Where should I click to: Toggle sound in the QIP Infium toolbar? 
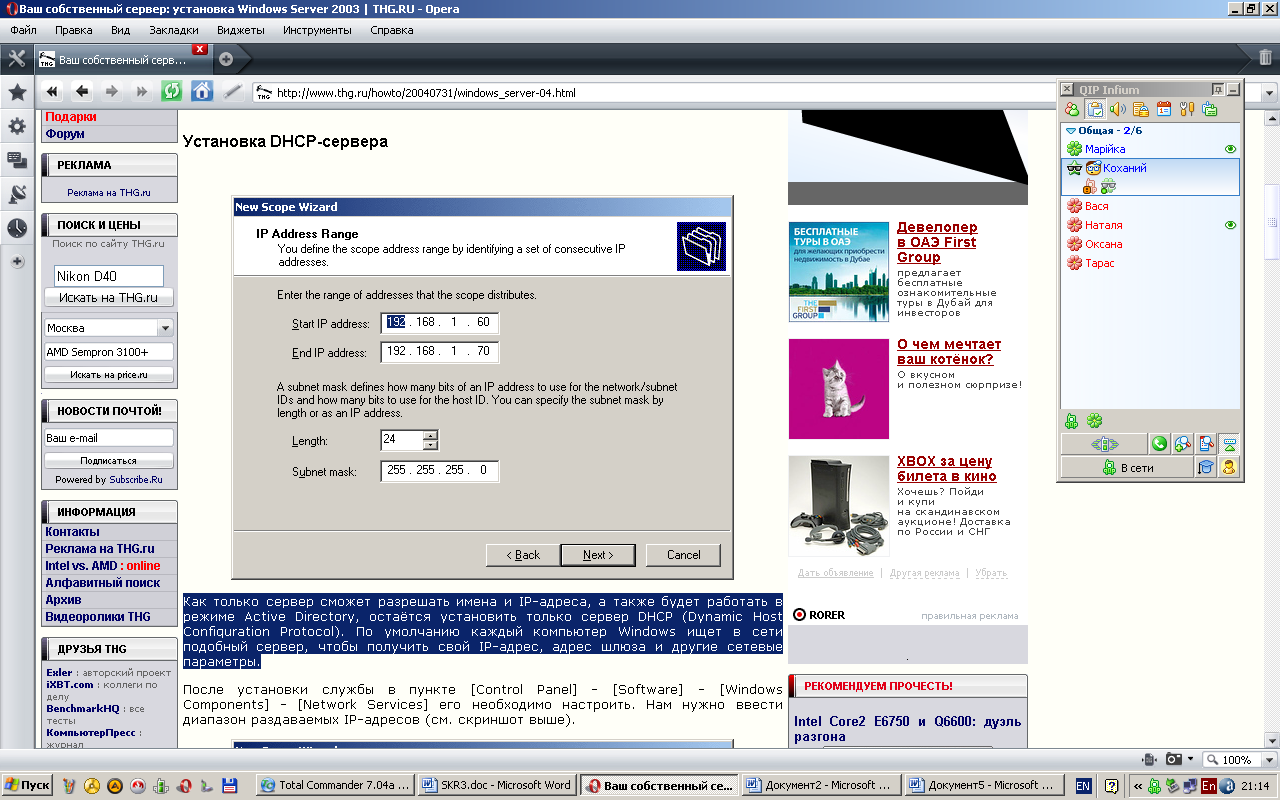point(1118,109)
